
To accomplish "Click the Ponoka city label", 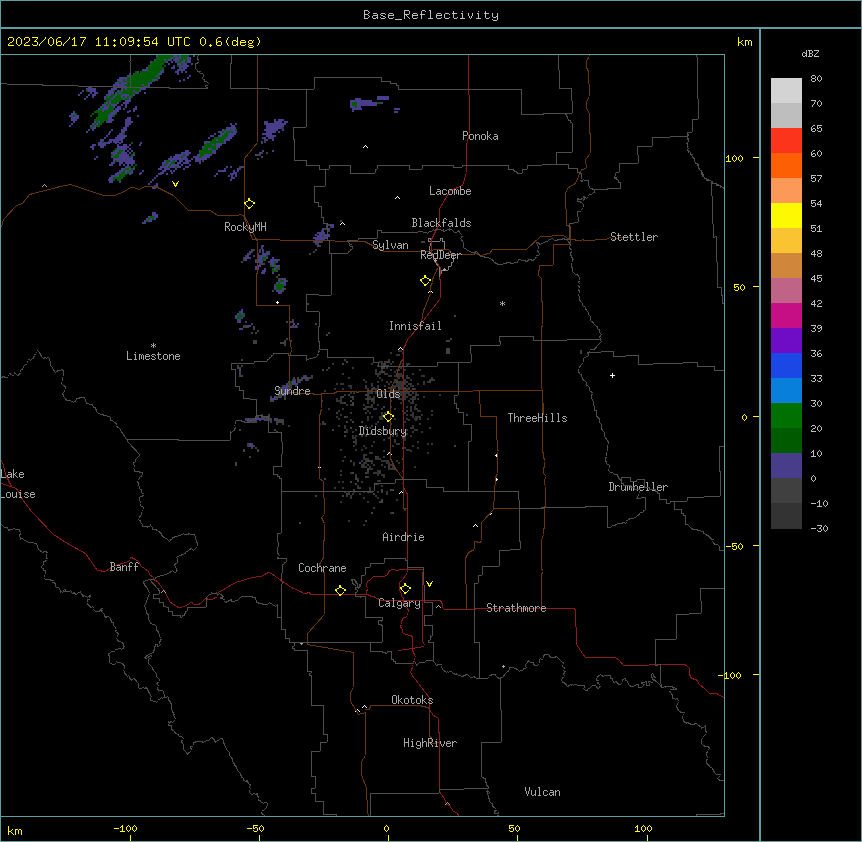I will coord(480,136).
